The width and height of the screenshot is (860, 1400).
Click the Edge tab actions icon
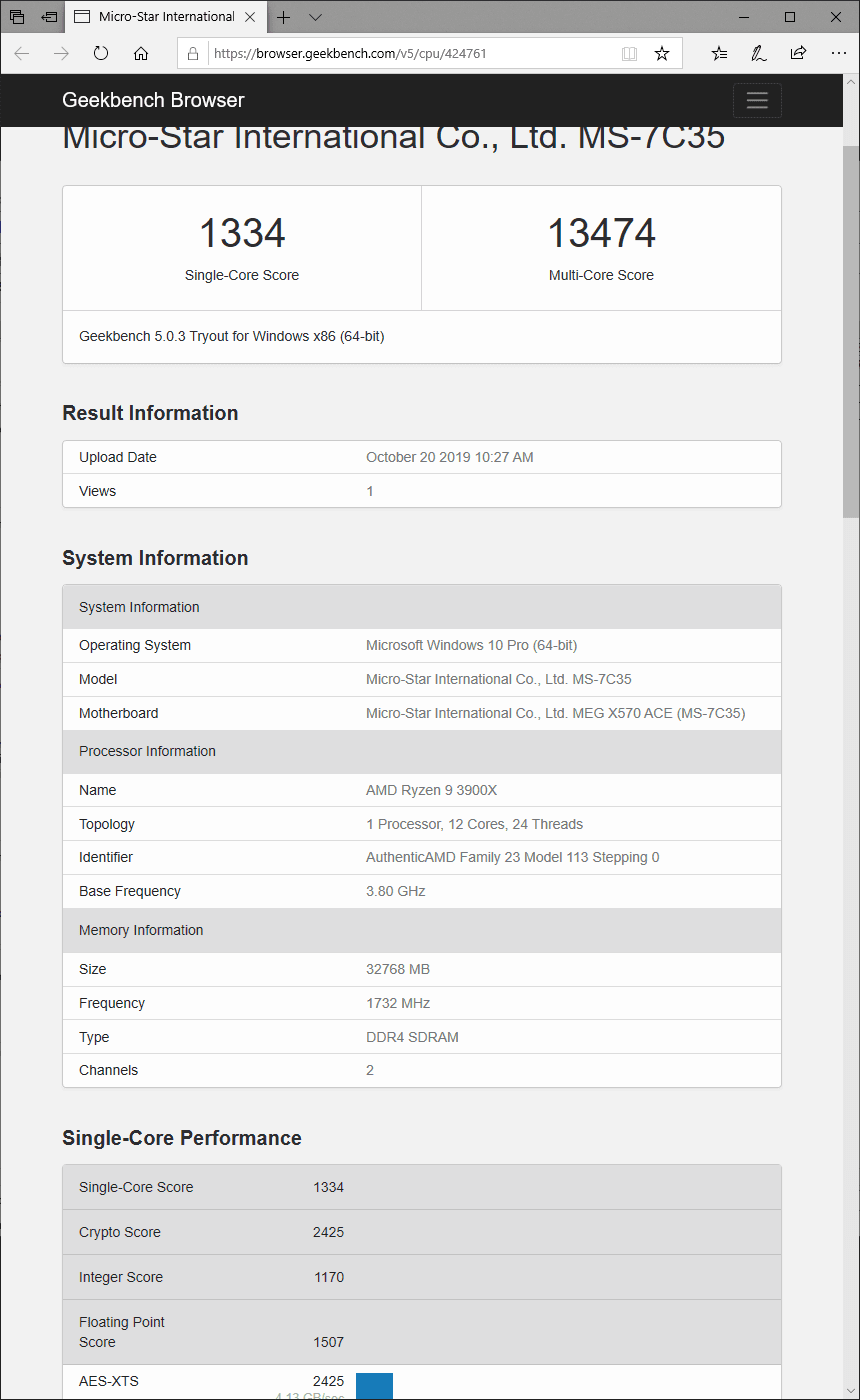17,17
